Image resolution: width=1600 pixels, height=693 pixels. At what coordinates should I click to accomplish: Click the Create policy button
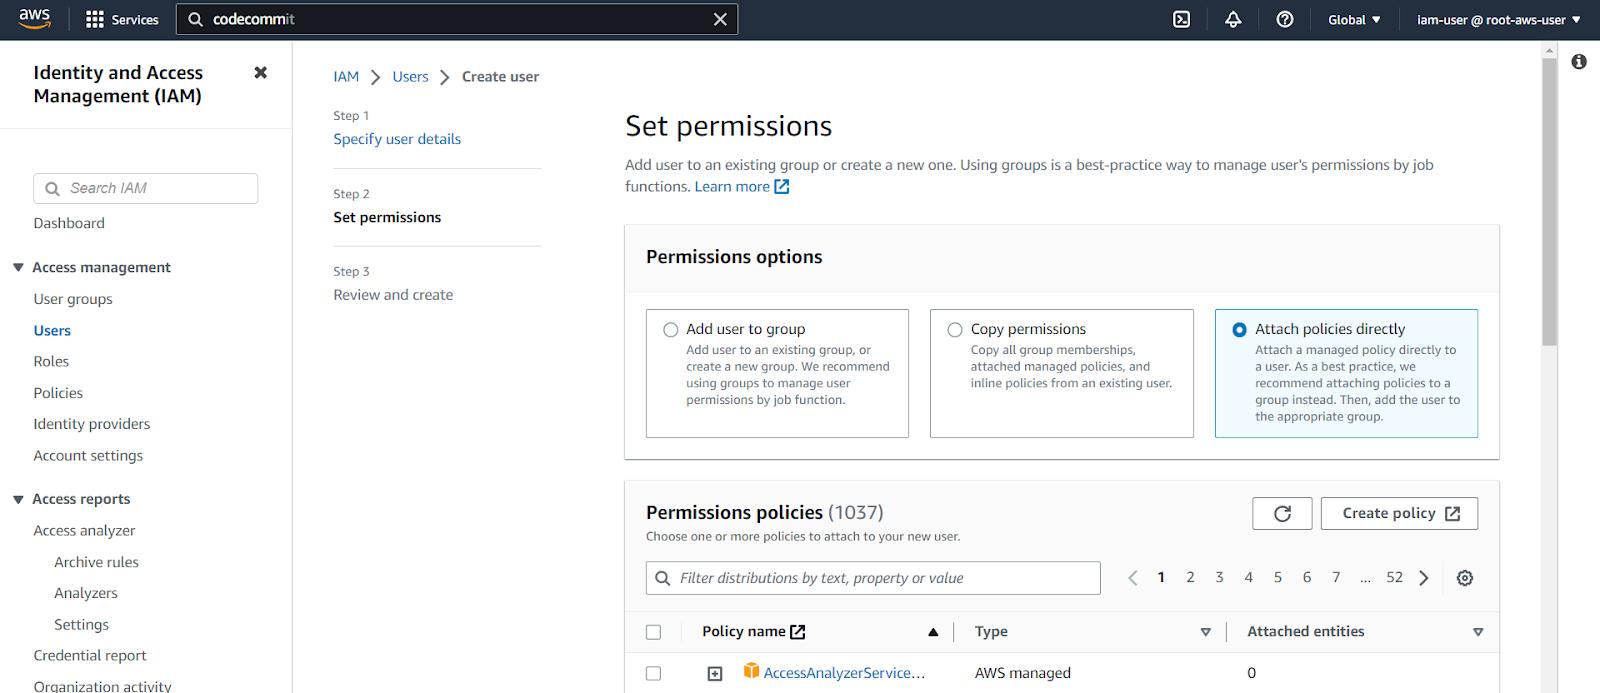click(1399, 513)
